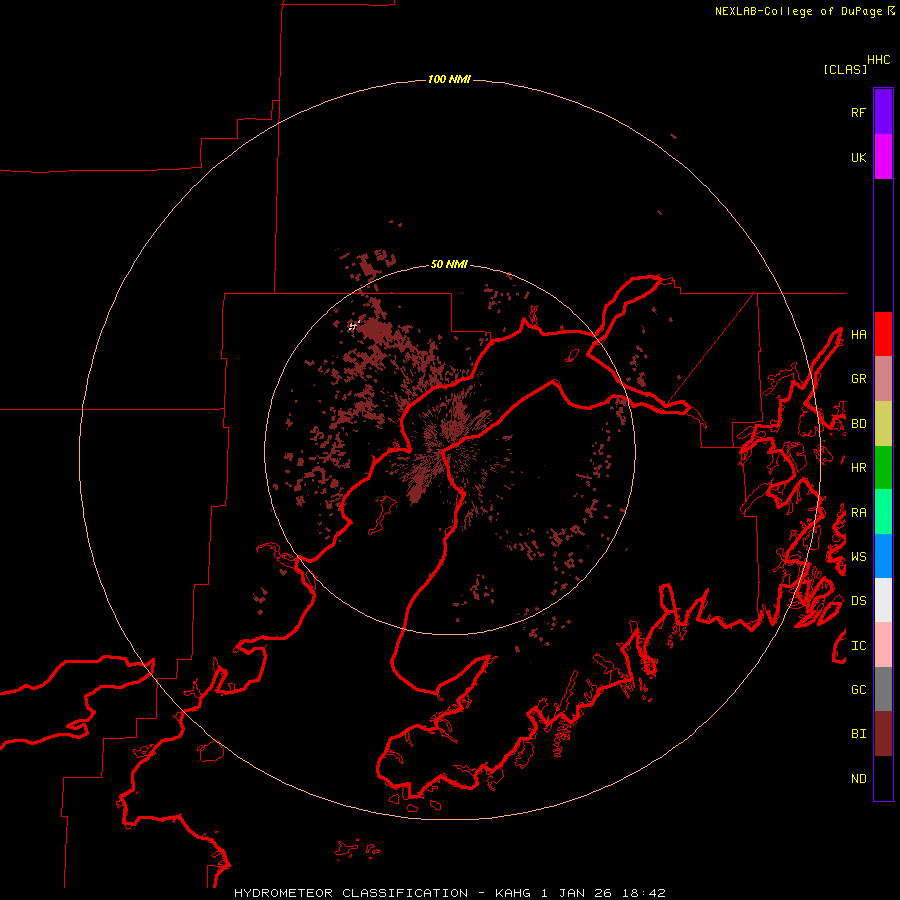
Task: Click the IC ice crystals pink swatch
Action: coord(883,645)
